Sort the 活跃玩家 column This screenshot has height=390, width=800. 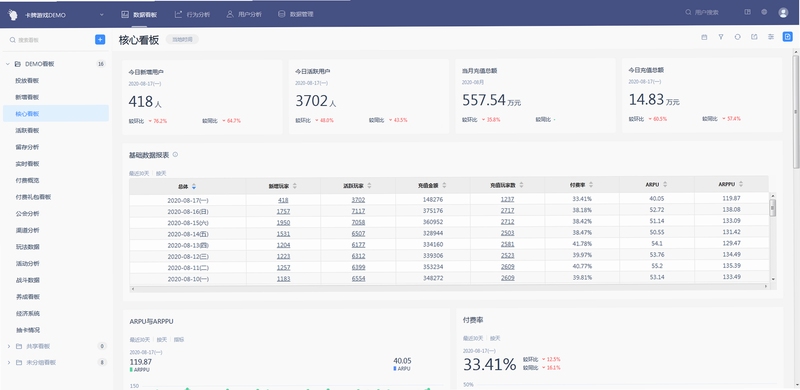[369, 186]
